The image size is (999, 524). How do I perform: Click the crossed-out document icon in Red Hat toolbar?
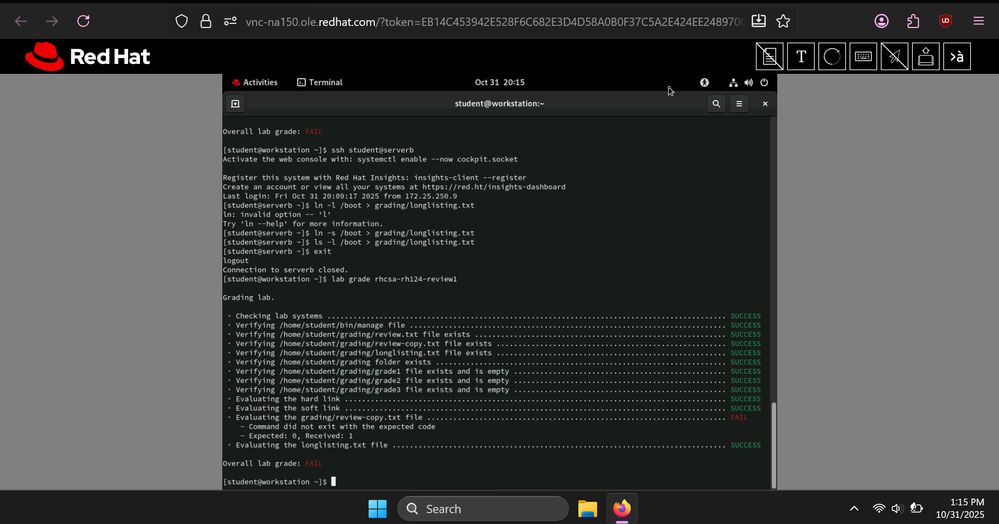[770, 57]
